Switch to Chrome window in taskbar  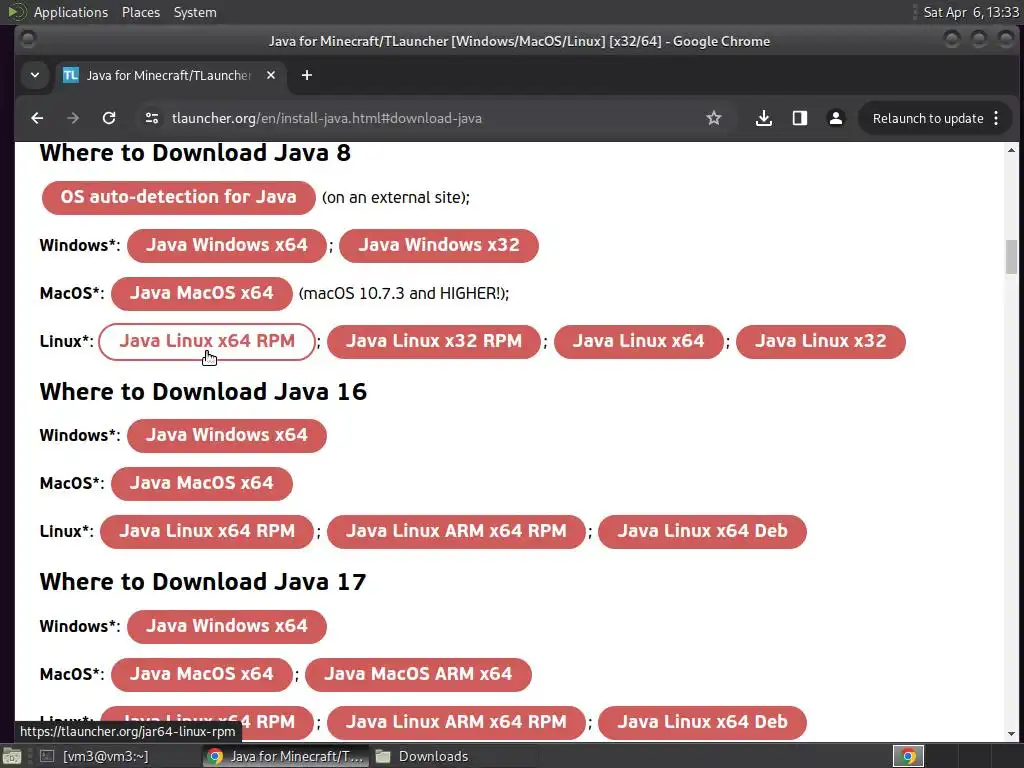pyautogui.click(x=285, y=756)
